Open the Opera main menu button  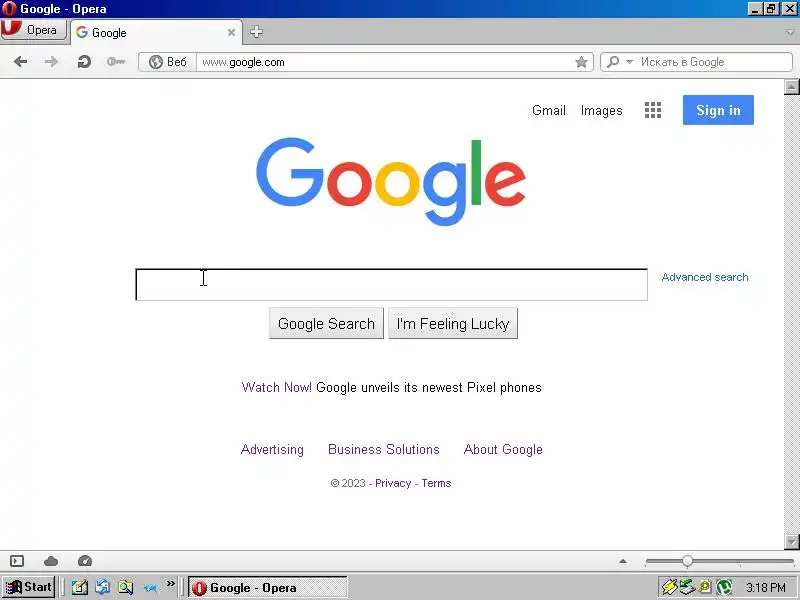(34, 30)
